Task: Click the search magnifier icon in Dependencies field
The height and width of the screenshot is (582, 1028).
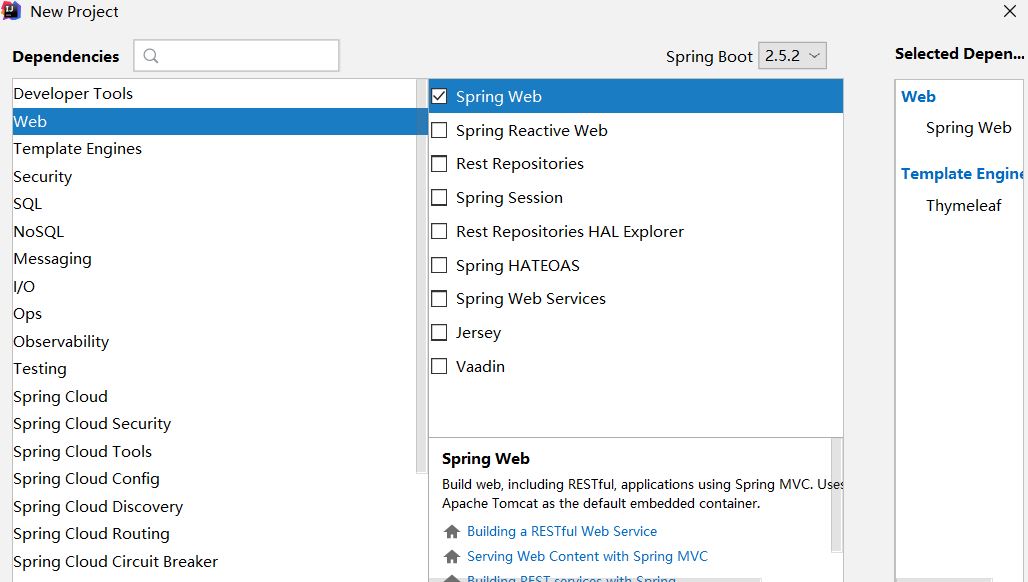Action: 151,56
